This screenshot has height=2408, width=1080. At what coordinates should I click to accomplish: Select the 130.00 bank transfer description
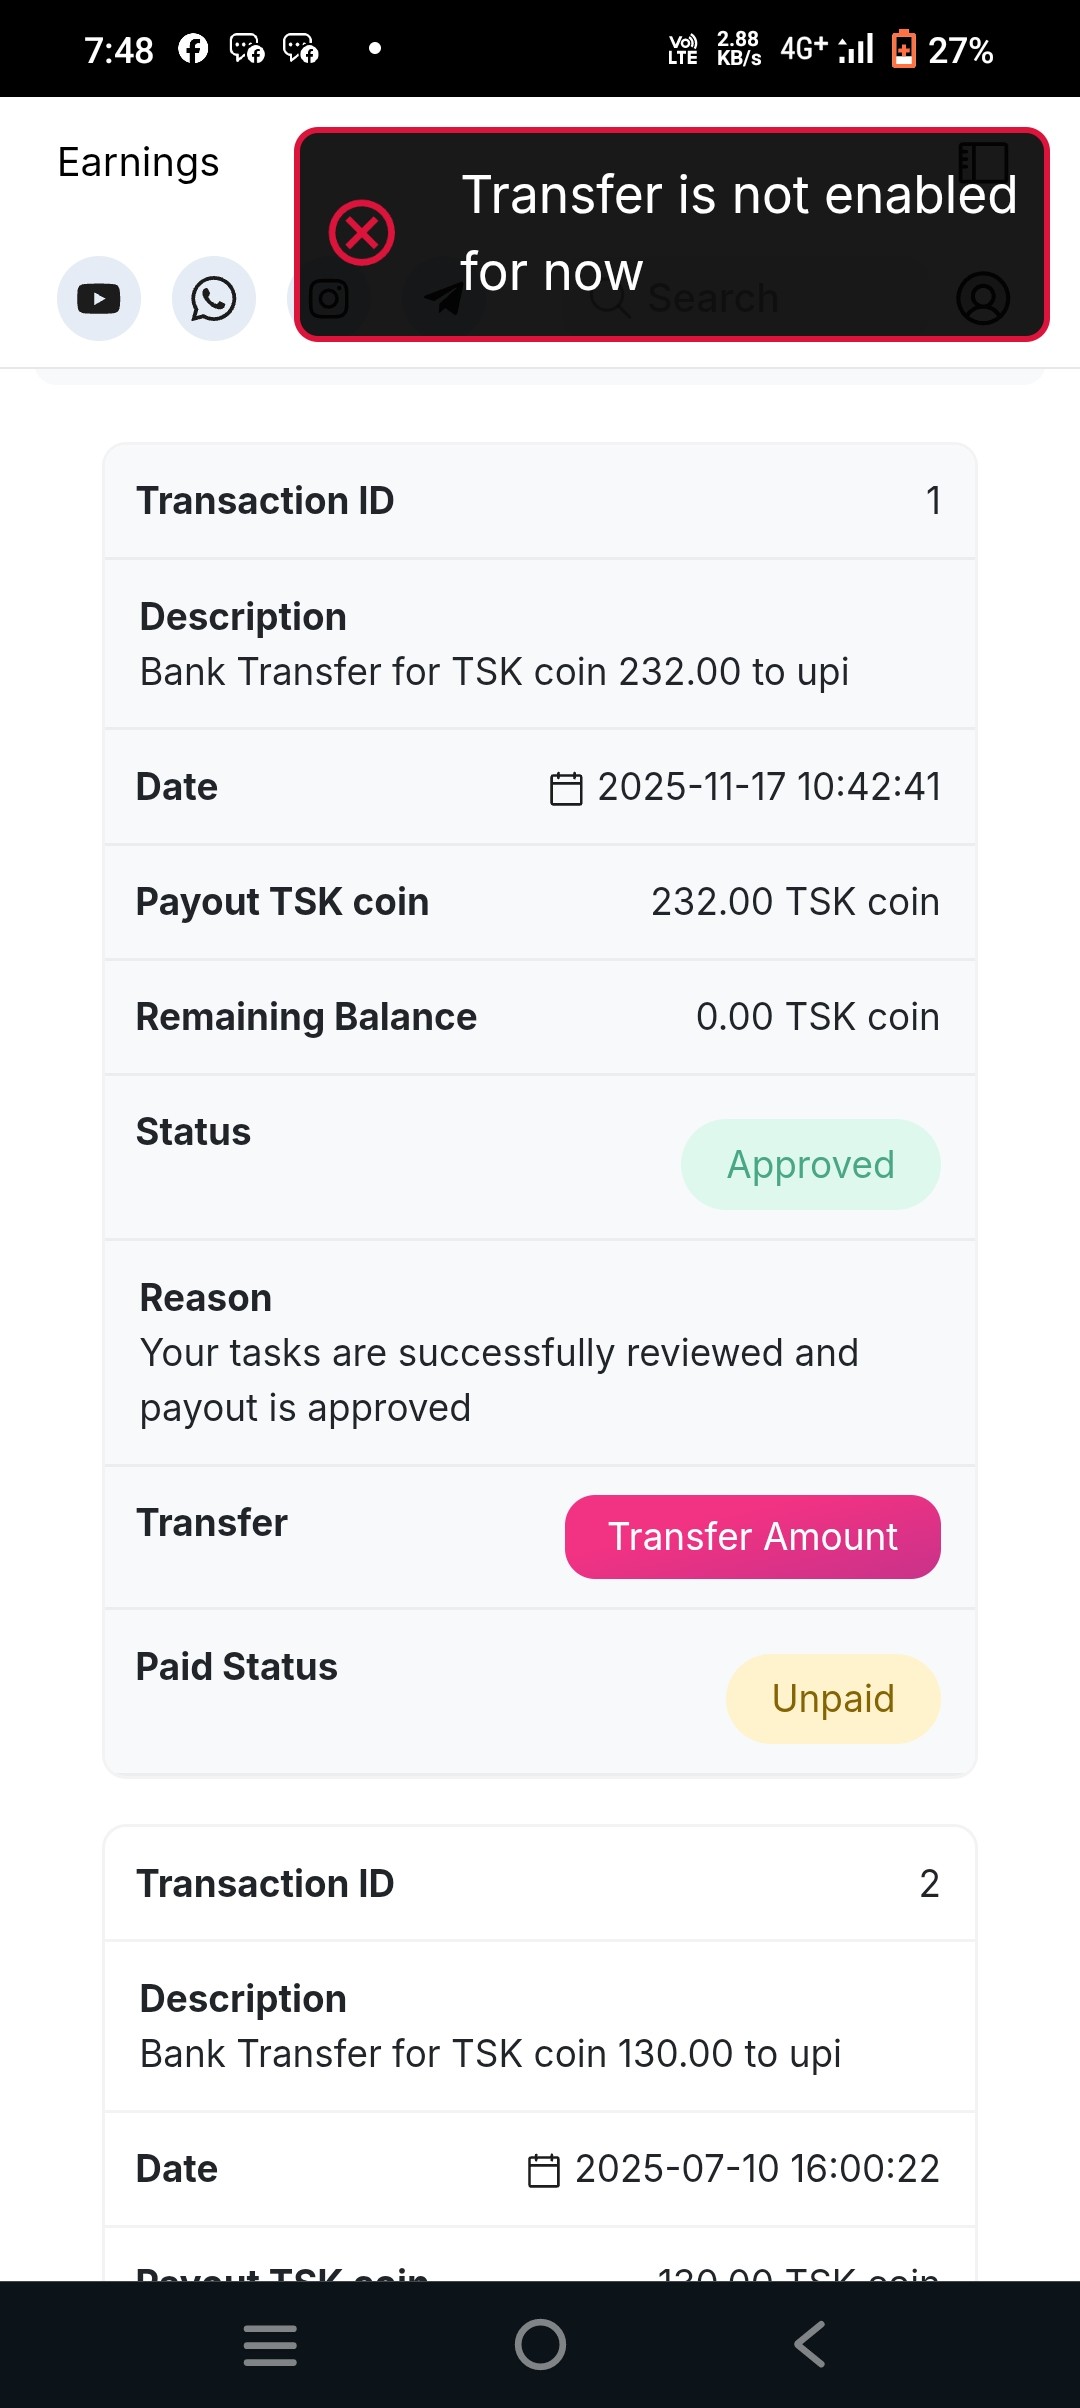490,2054
